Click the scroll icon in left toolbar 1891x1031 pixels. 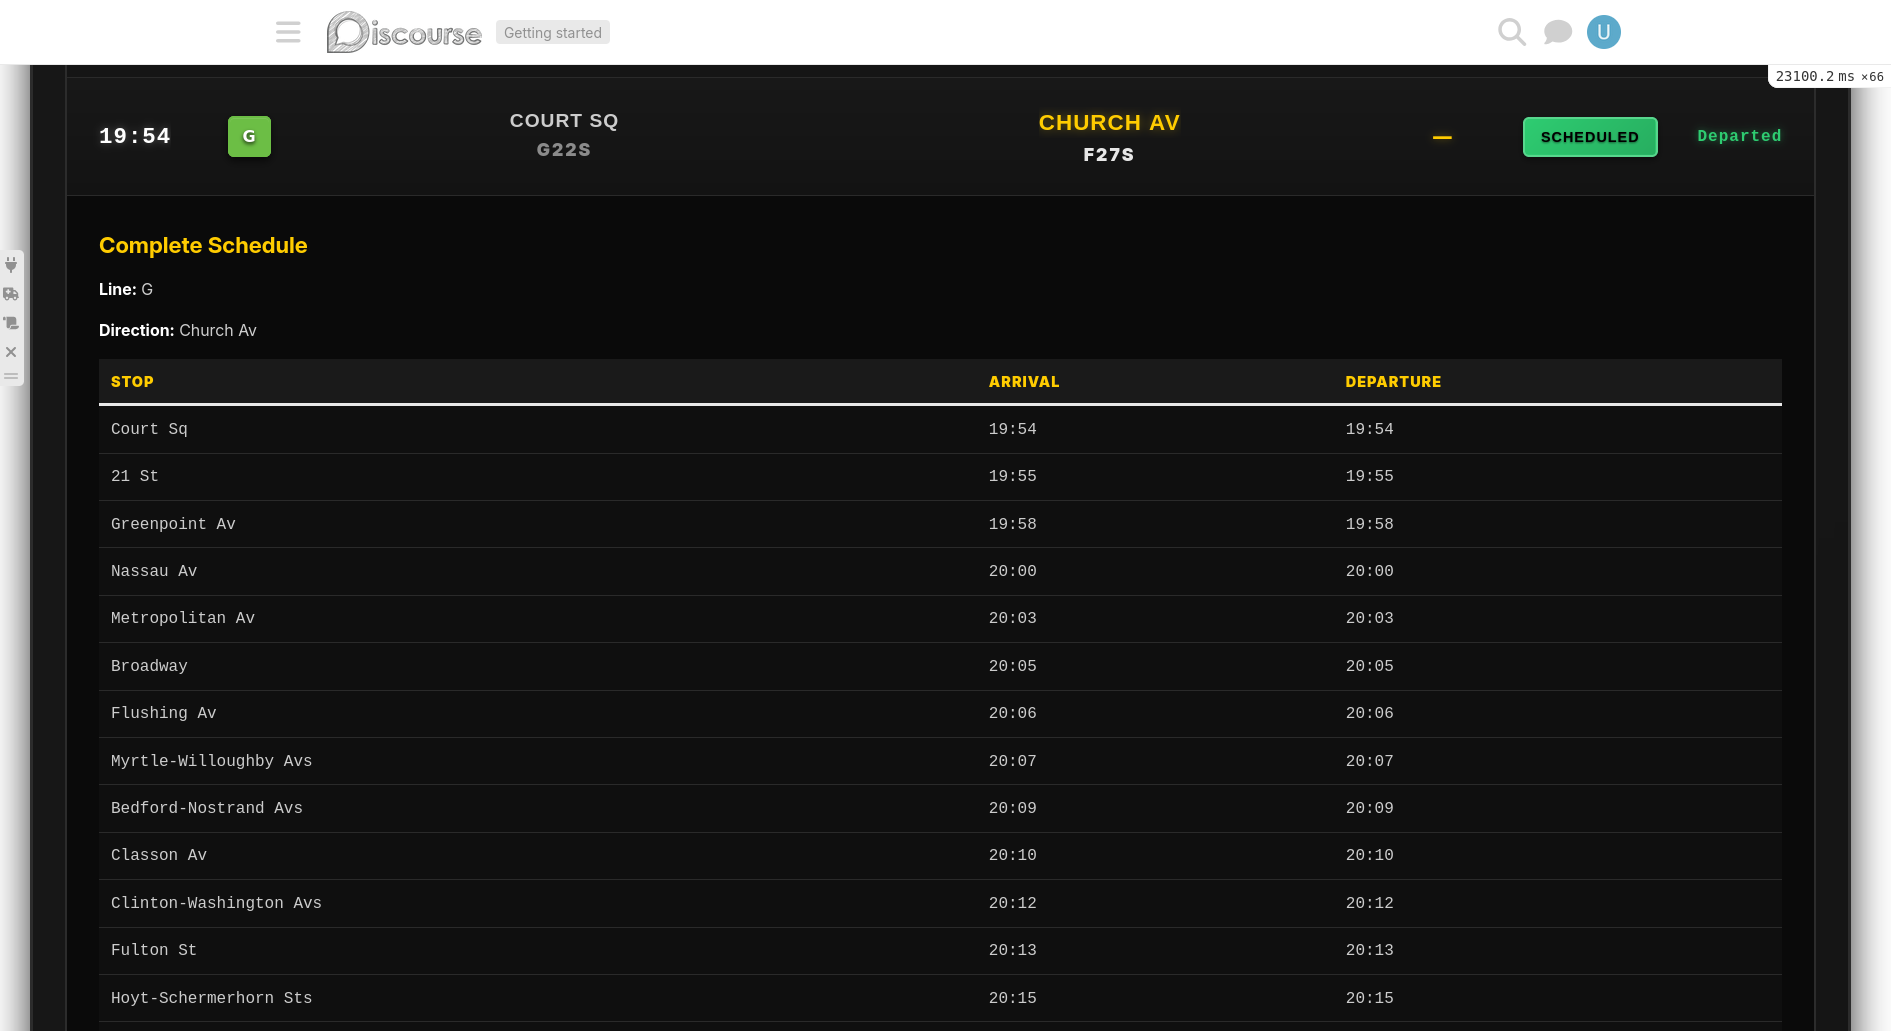point(11,323)
